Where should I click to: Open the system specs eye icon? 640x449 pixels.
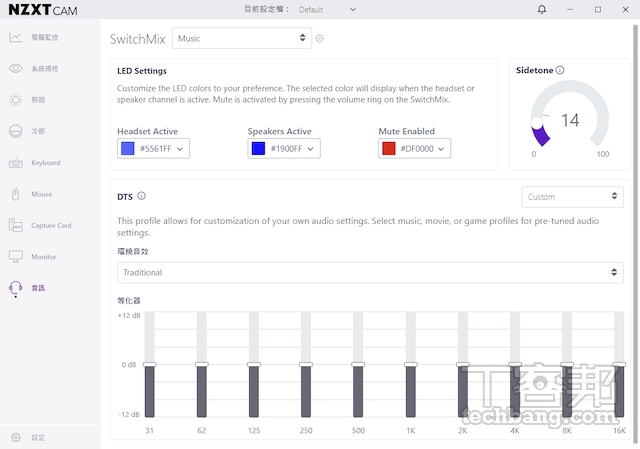(x=16, y=69)
